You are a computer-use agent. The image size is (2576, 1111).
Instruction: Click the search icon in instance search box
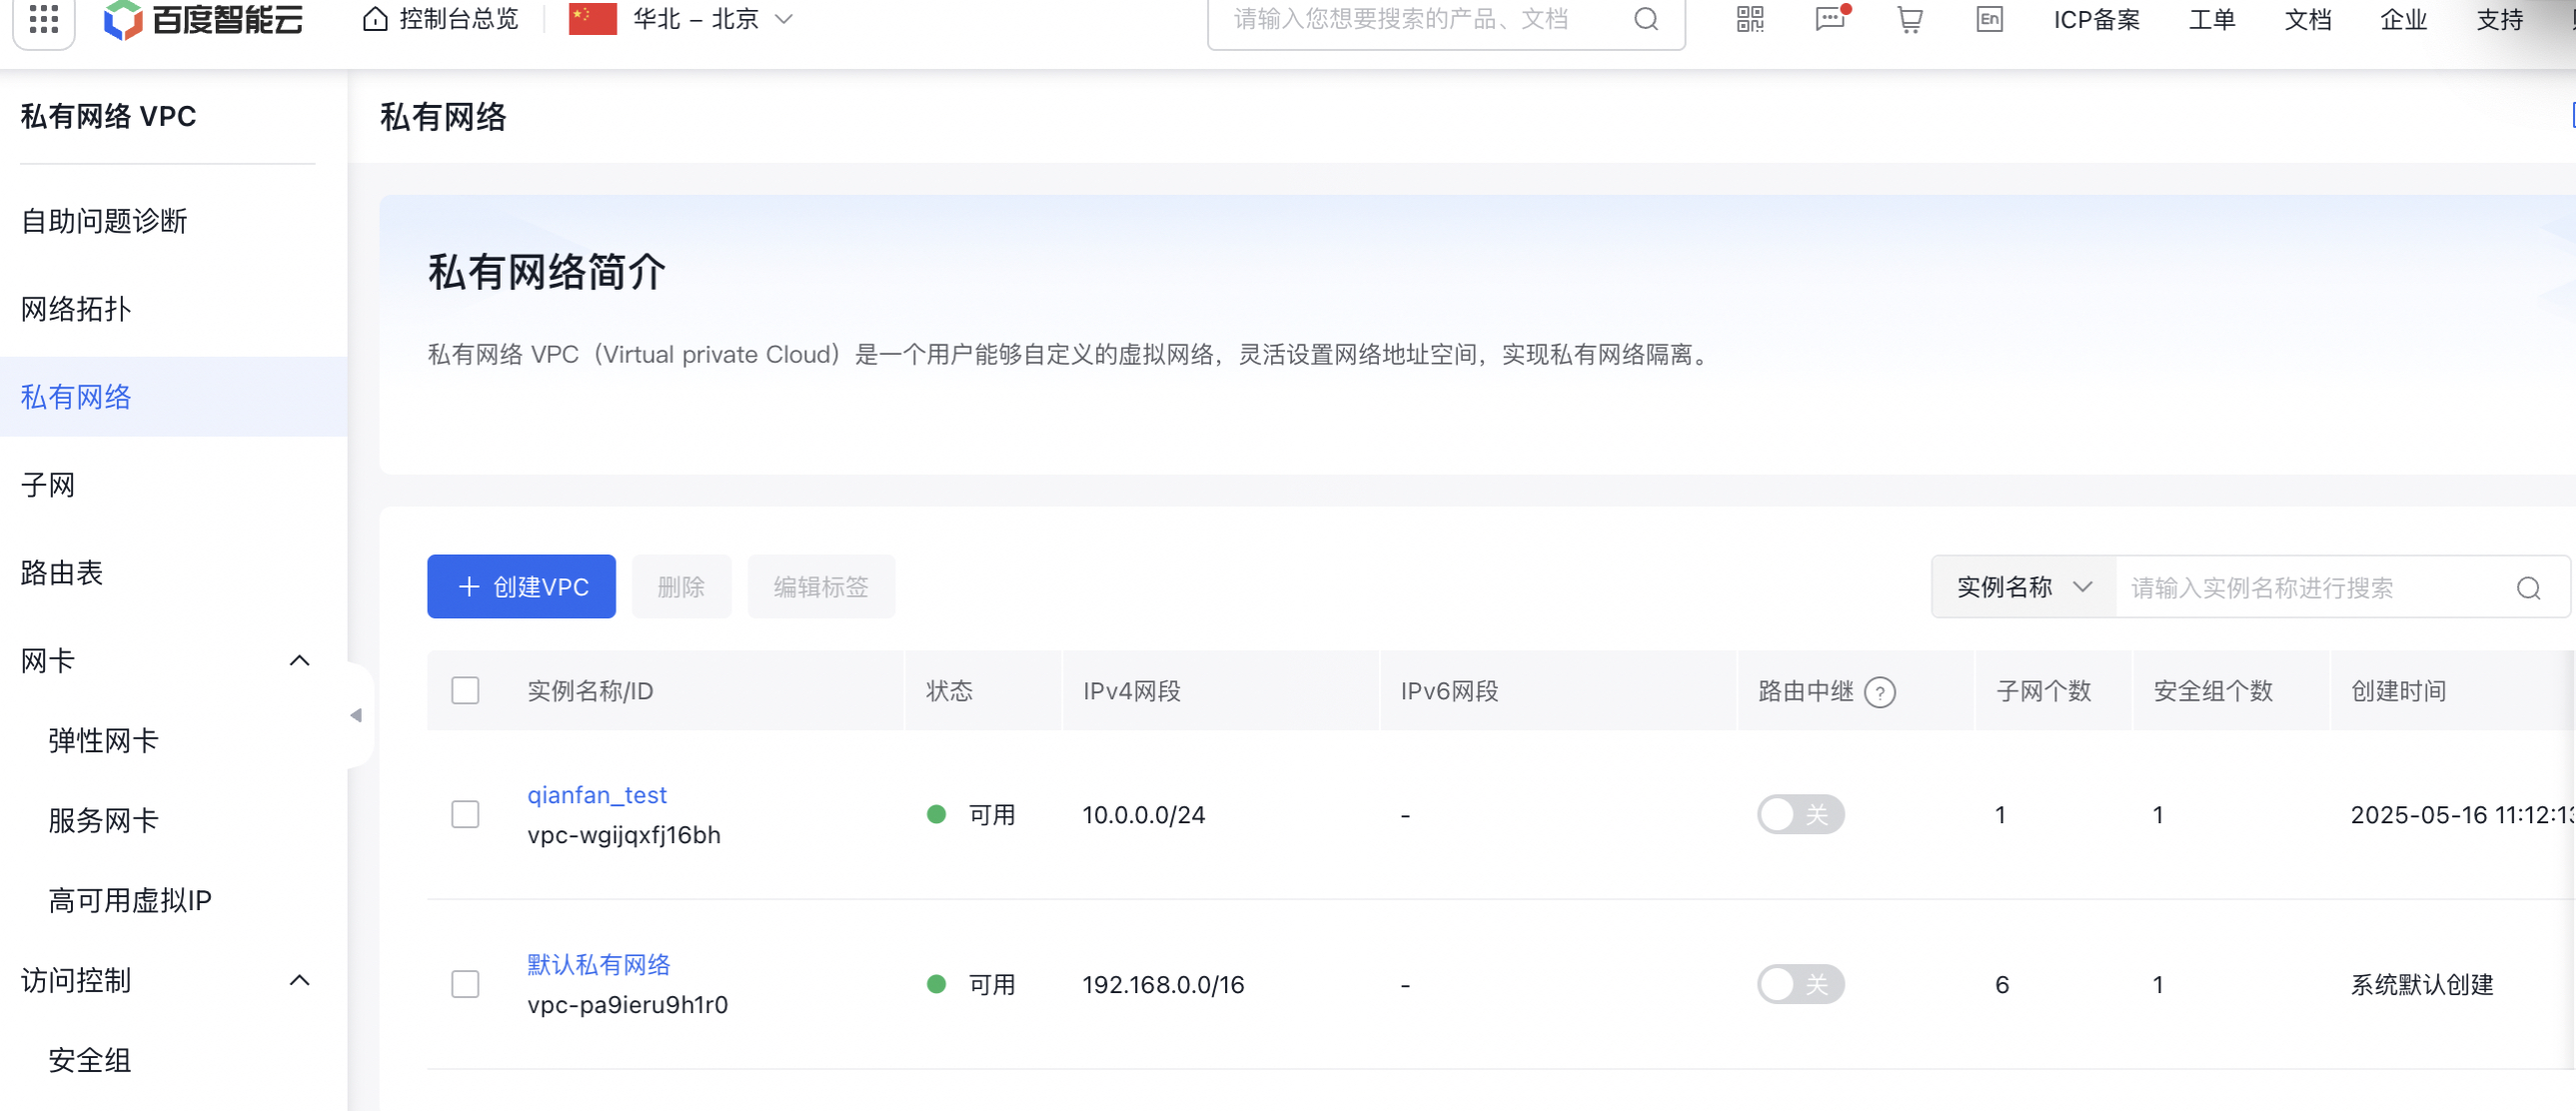(2529, 588)
